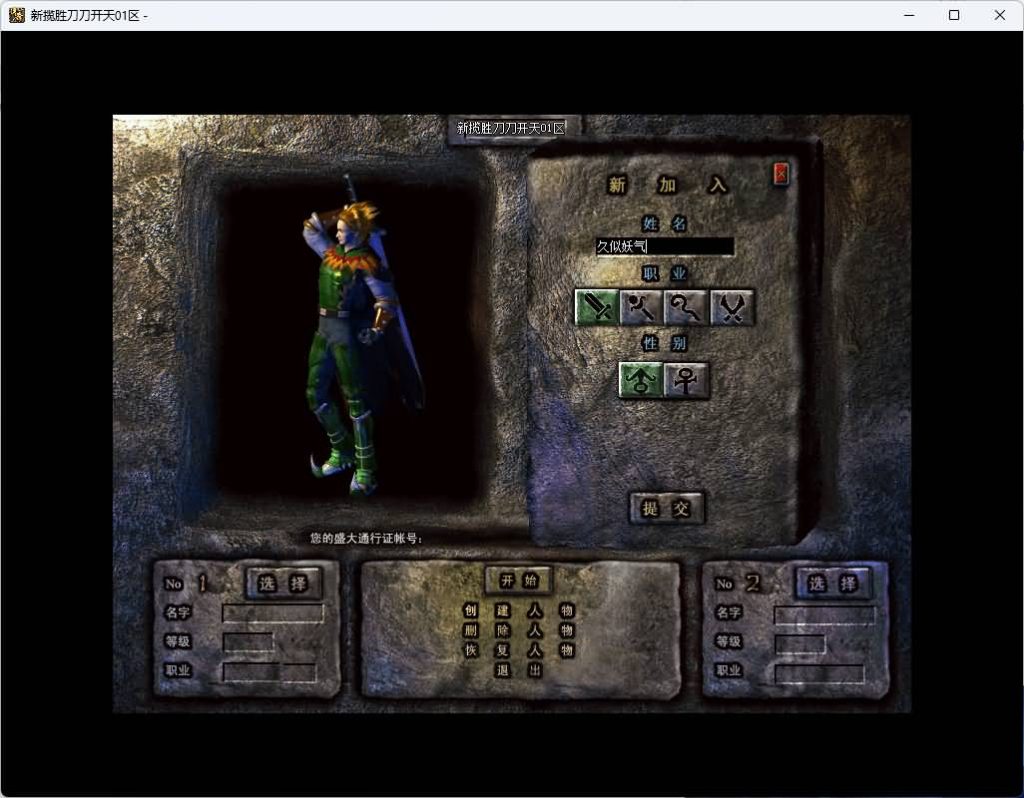The height and width of the screenshot is (798, 1024).
Task: Choose 恢复人物 restore character option
Action: point(518,650)
